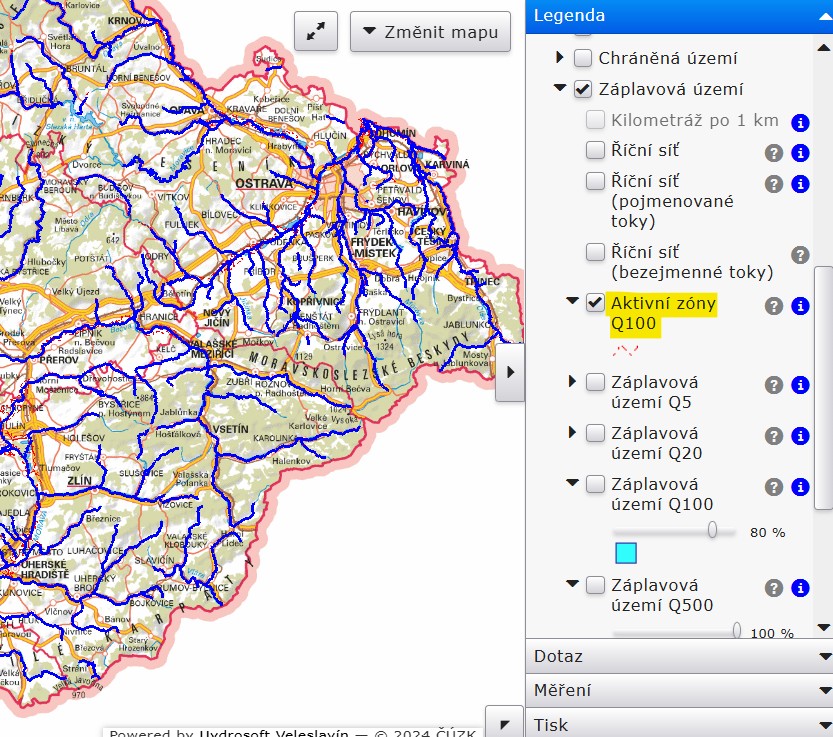
Task: Open info icon for Záplavová území Q5
Action: (800, 385)
